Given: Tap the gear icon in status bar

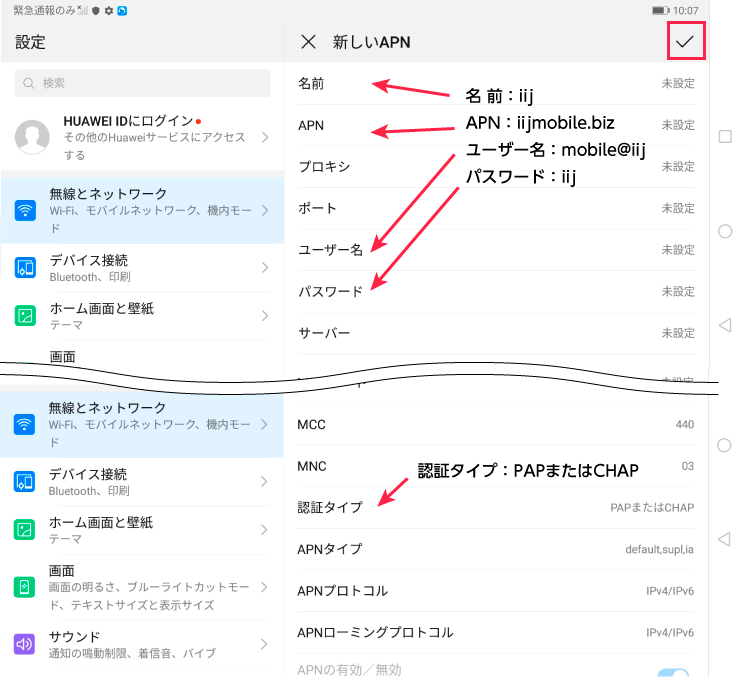Looking at the screenshot, I should click(x=109, y=10).
